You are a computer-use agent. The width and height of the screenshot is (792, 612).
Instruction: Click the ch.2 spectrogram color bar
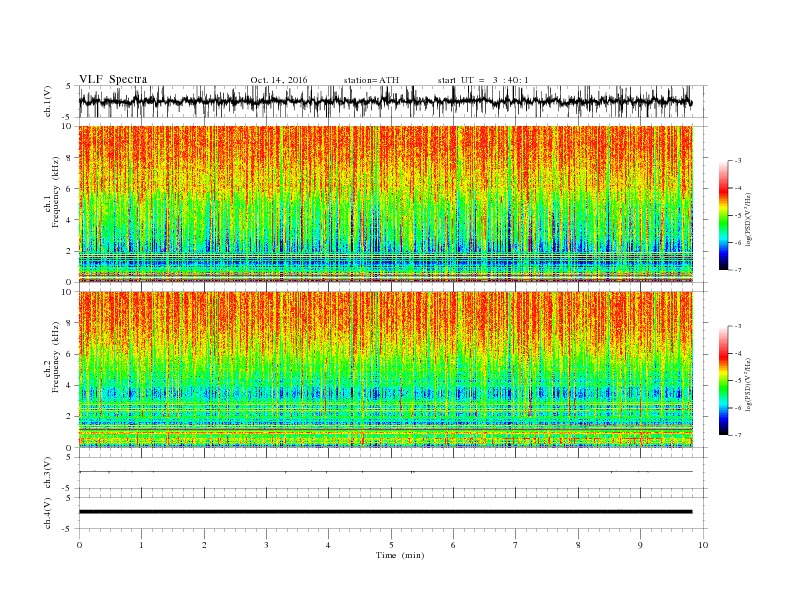723,381
